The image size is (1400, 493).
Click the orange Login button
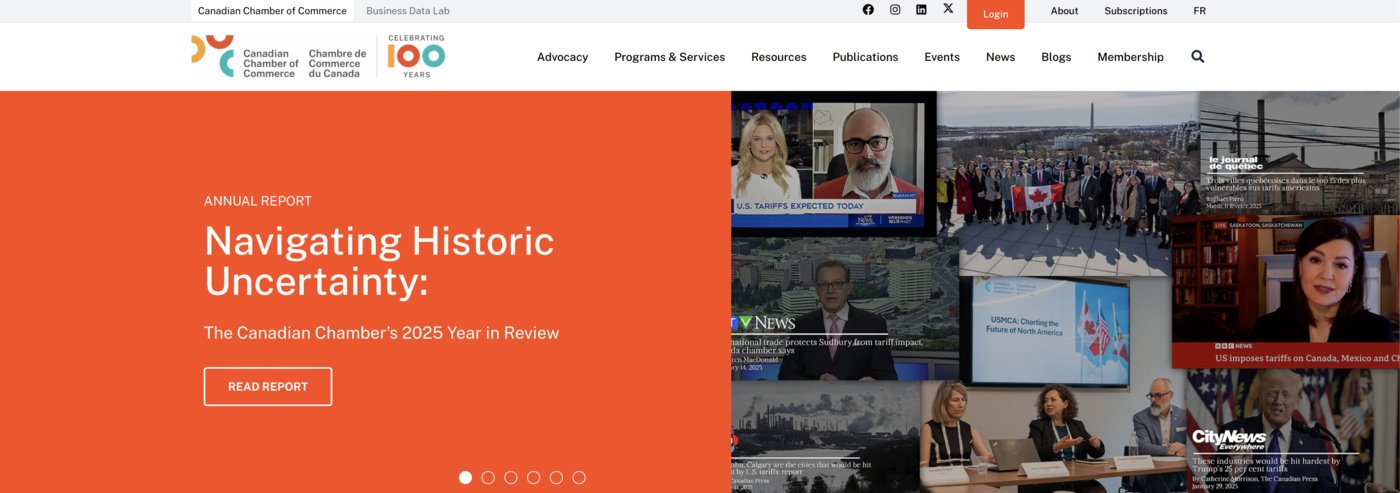995,14
